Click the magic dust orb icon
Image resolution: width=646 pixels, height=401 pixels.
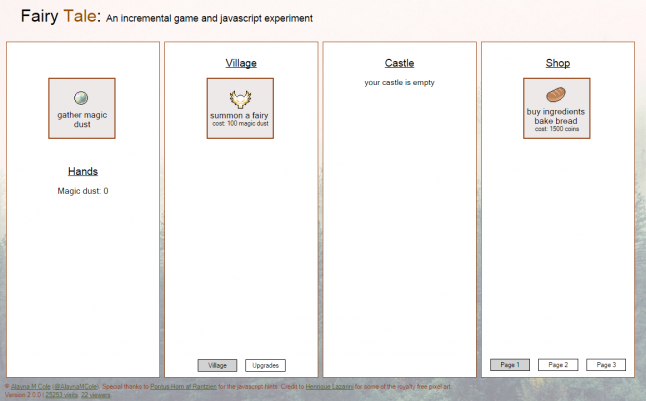82,97
